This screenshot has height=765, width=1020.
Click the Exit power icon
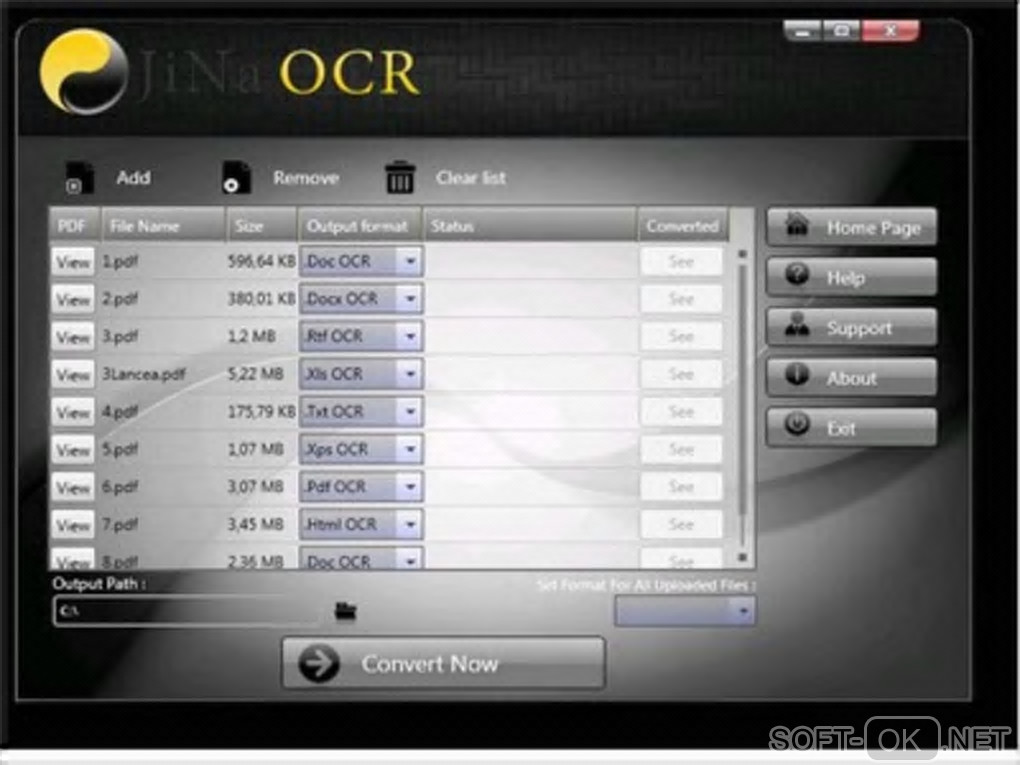(x=797, y=425)
